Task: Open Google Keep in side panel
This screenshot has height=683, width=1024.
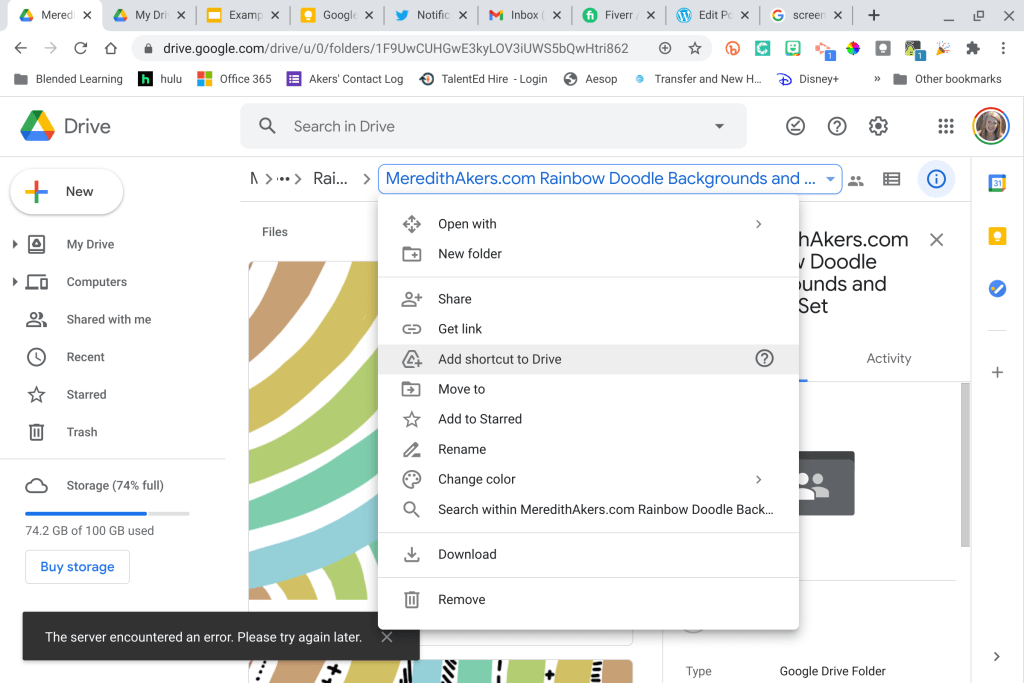Action: pos(997,236)
